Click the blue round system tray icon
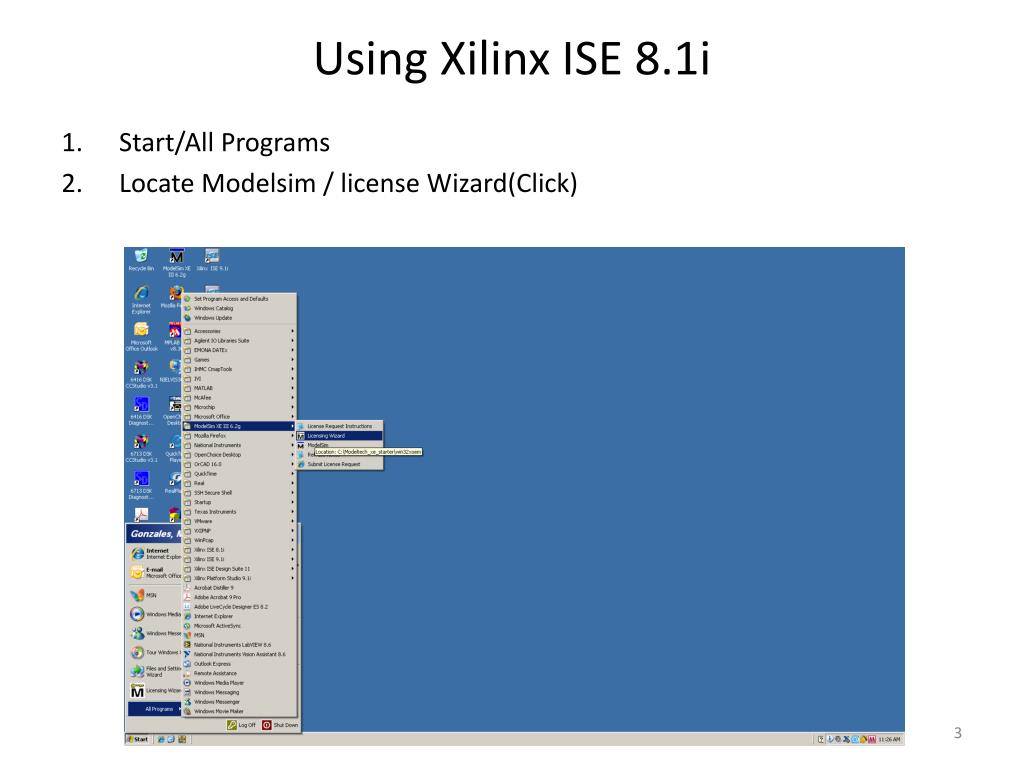 [x=855, y=739]
